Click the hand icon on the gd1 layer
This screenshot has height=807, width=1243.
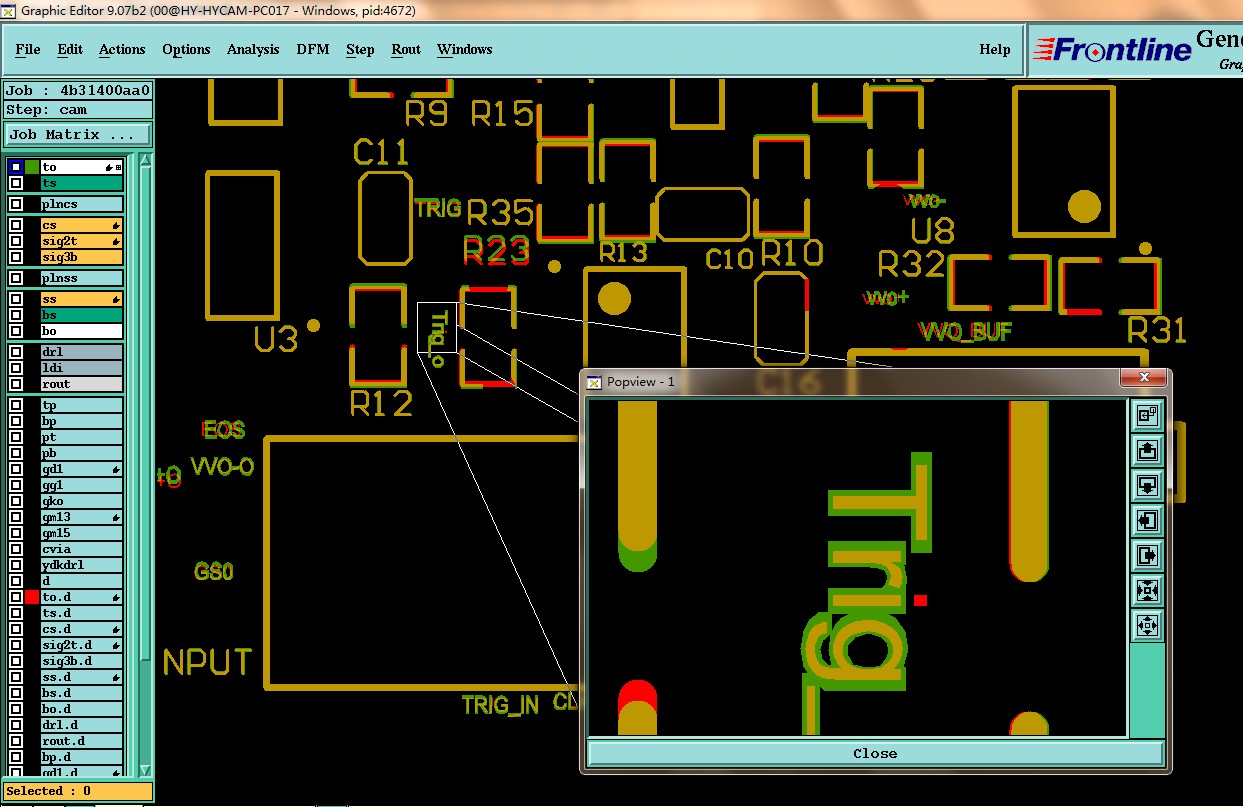tap(117, 470)
